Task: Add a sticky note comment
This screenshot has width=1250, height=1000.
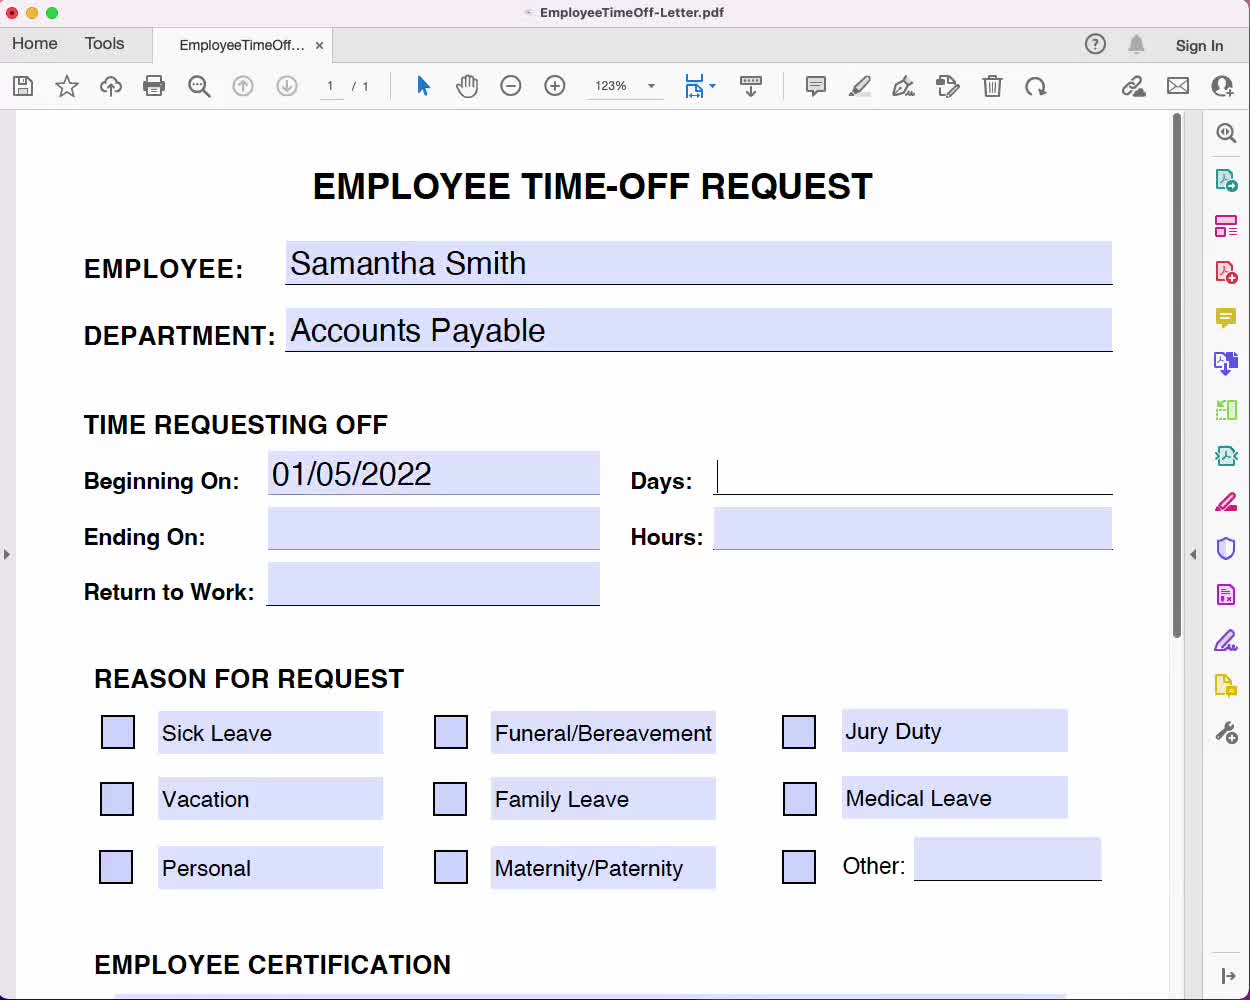Action: (x=815, y=86)
